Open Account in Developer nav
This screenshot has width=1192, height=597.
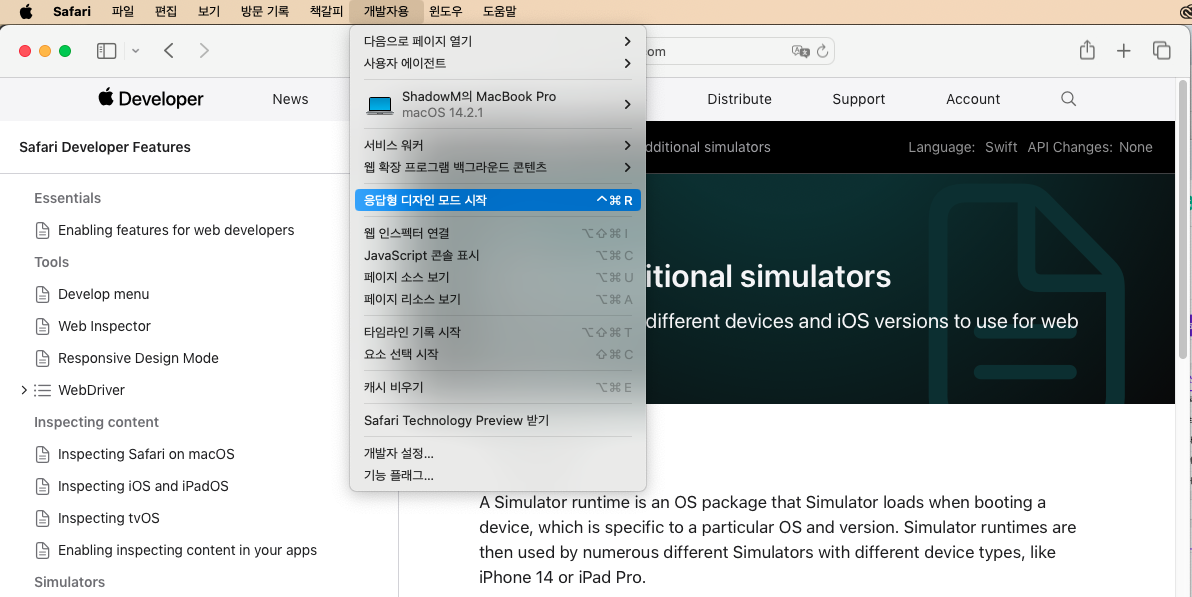pyautogui.click(x=973, y=99)
